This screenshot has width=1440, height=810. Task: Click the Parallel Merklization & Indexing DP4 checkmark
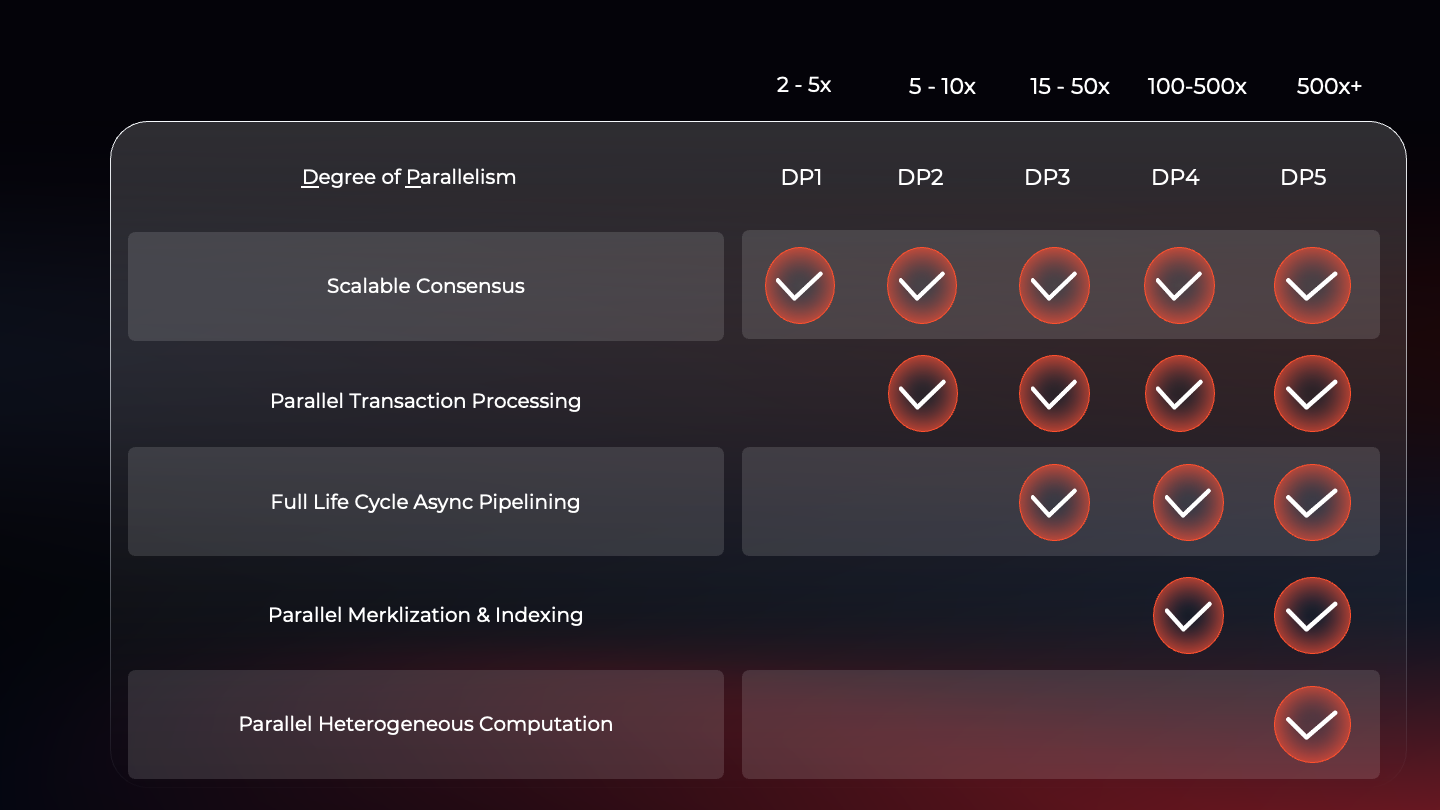point(1188,615)
